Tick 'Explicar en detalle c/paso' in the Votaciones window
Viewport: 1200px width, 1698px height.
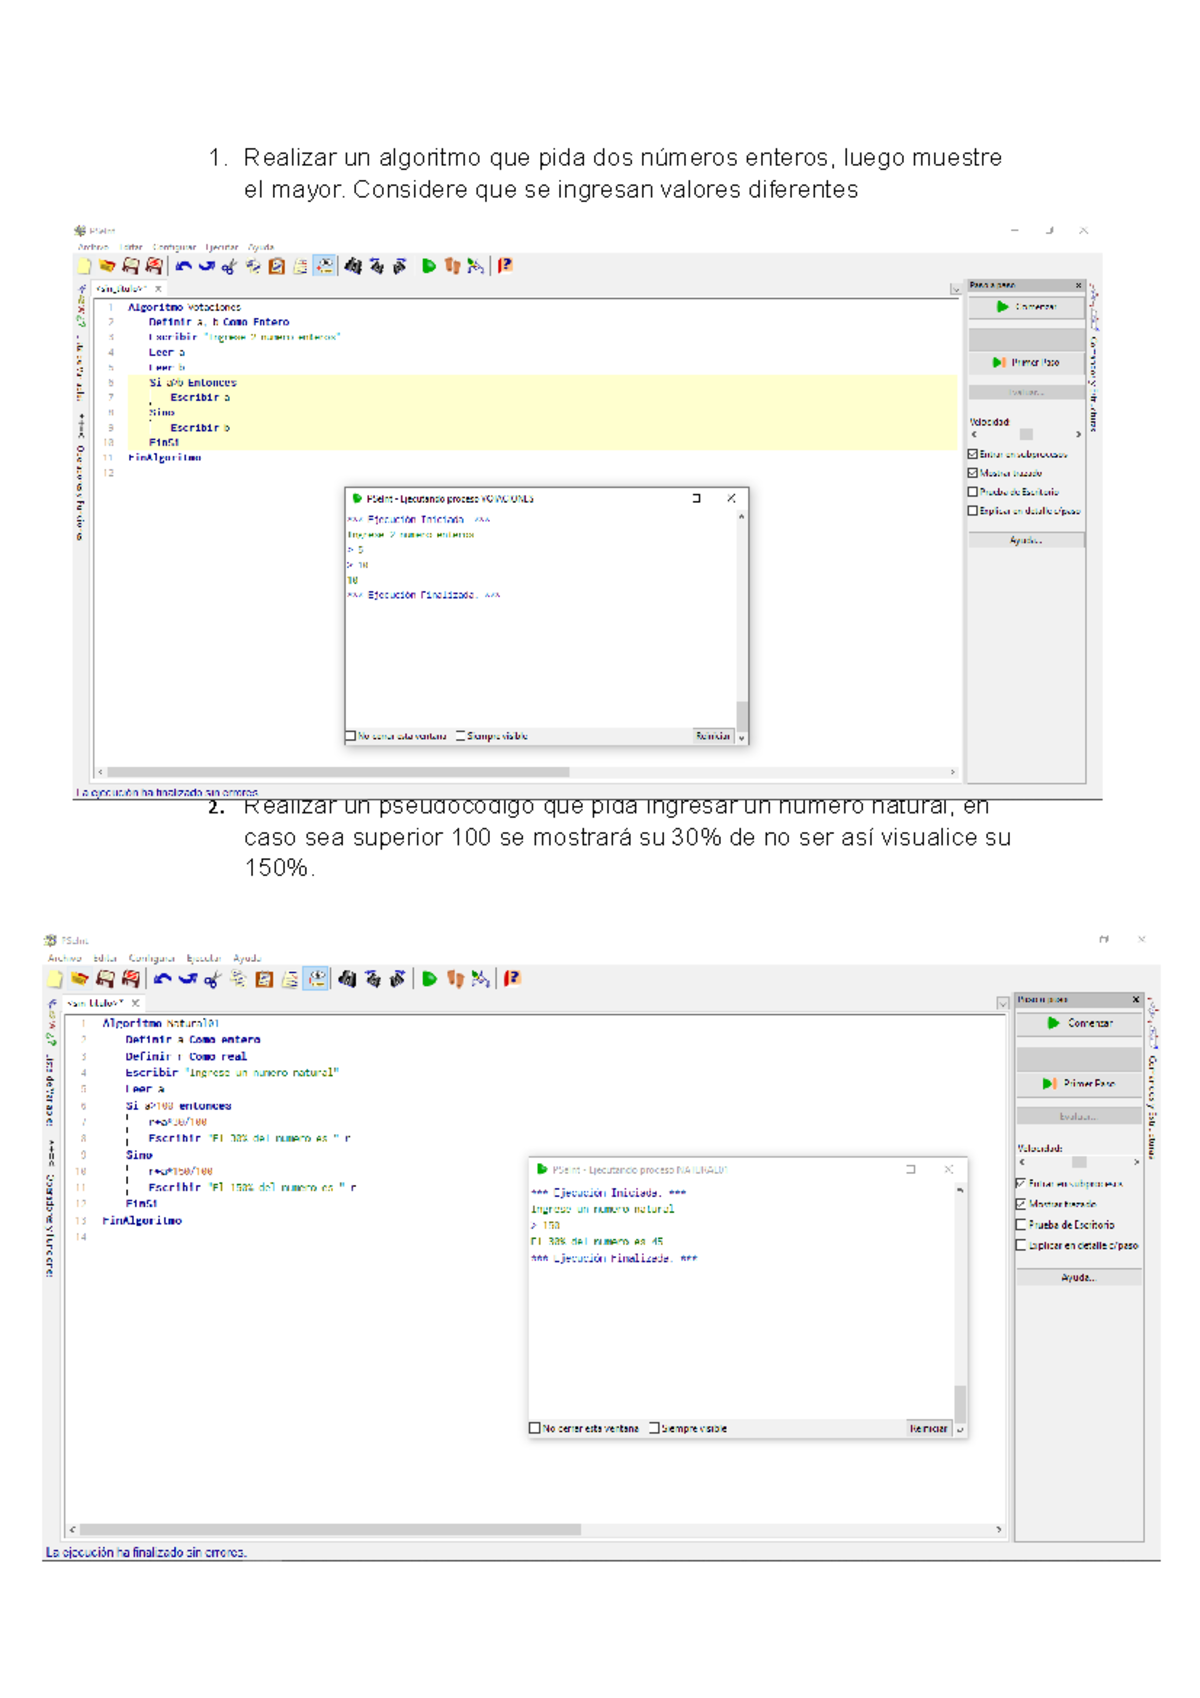972,511
